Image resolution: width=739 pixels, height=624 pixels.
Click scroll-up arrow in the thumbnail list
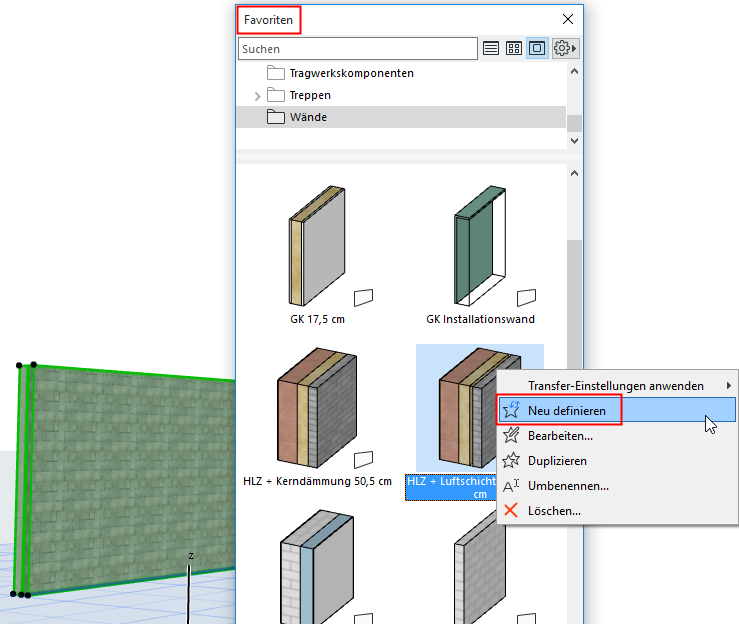click(x=574, y=173)
